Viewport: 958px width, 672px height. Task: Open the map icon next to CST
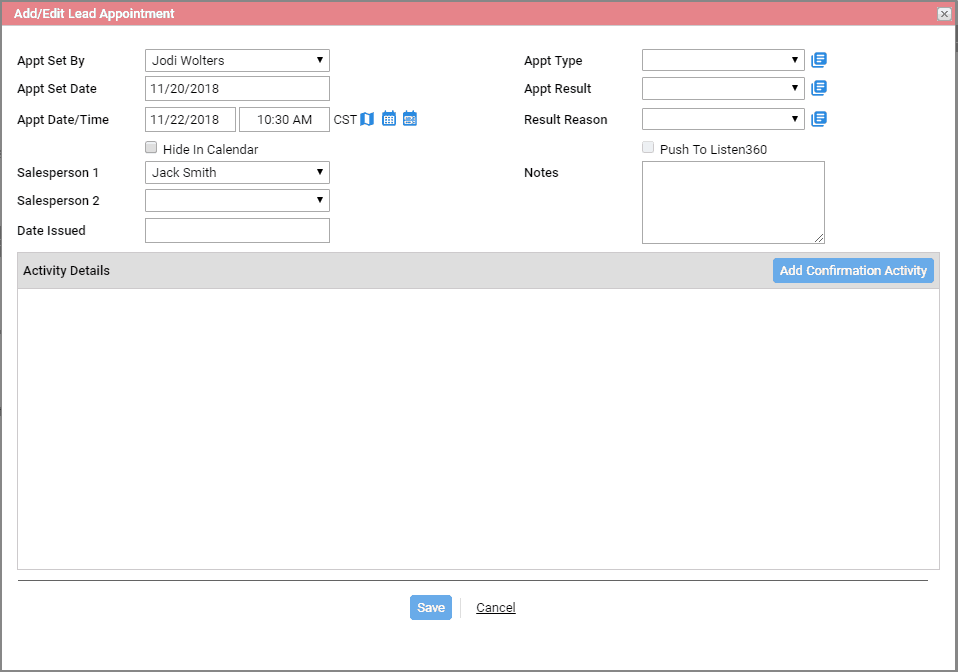(367, 119)
